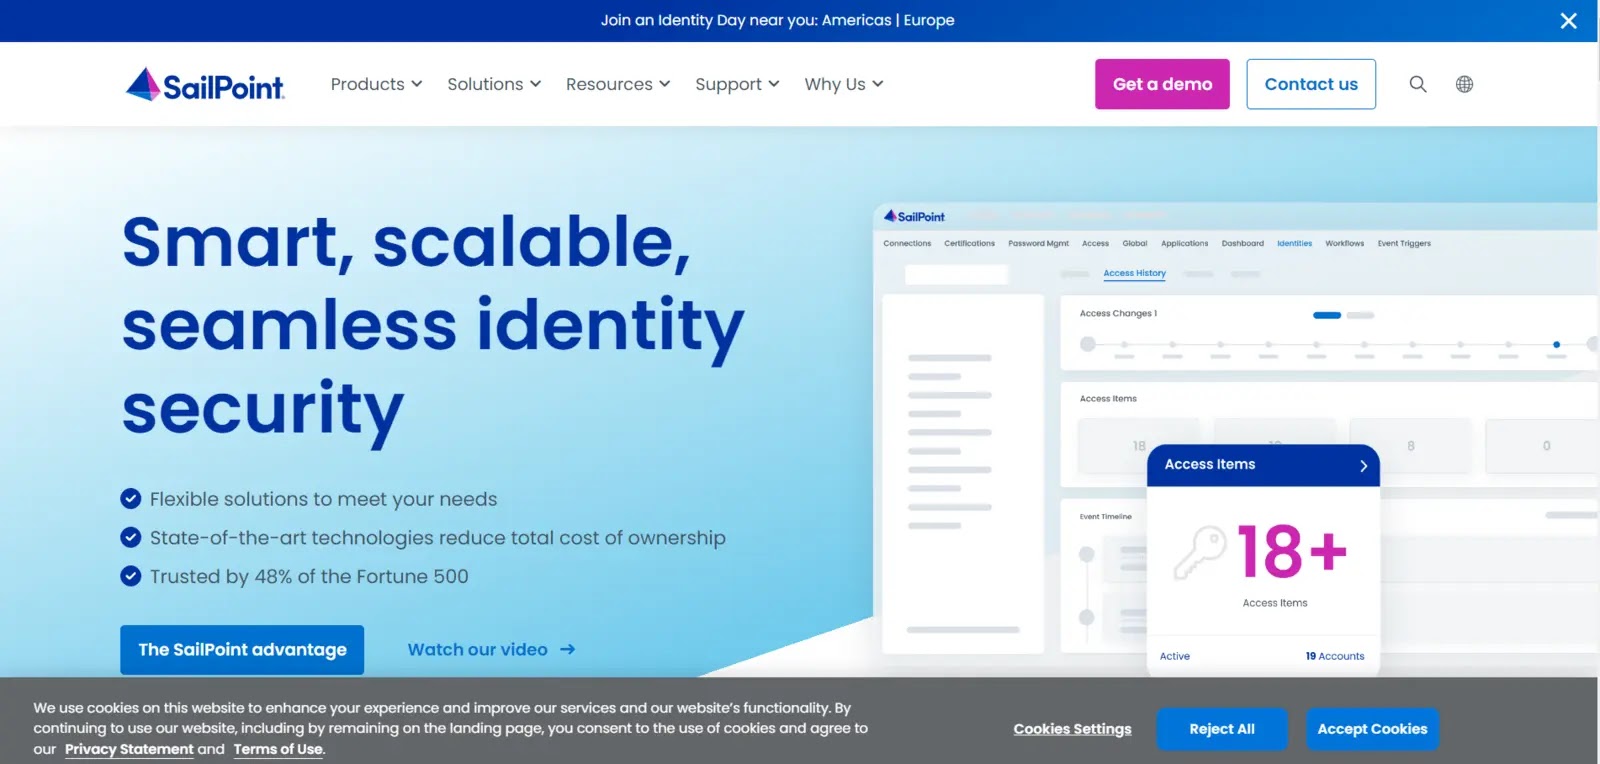Expand the Products menu

tap(376, 84)
